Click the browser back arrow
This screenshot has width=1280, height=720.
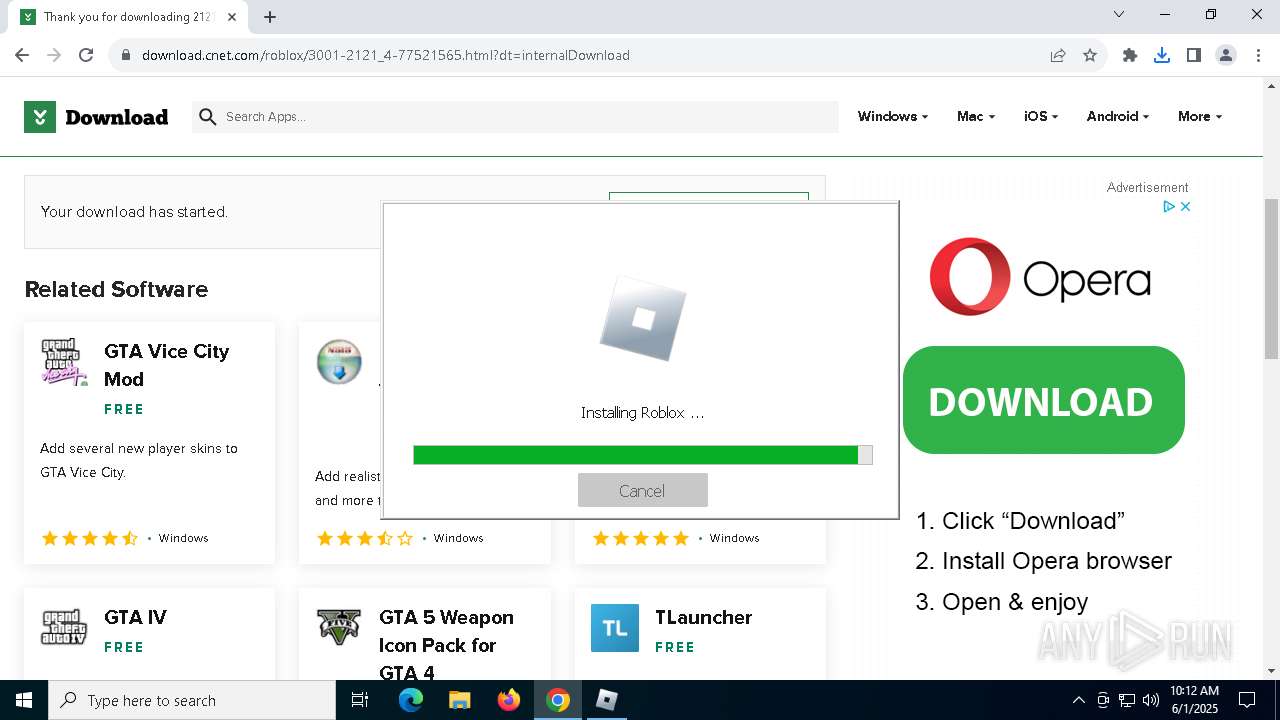(22, 55)
